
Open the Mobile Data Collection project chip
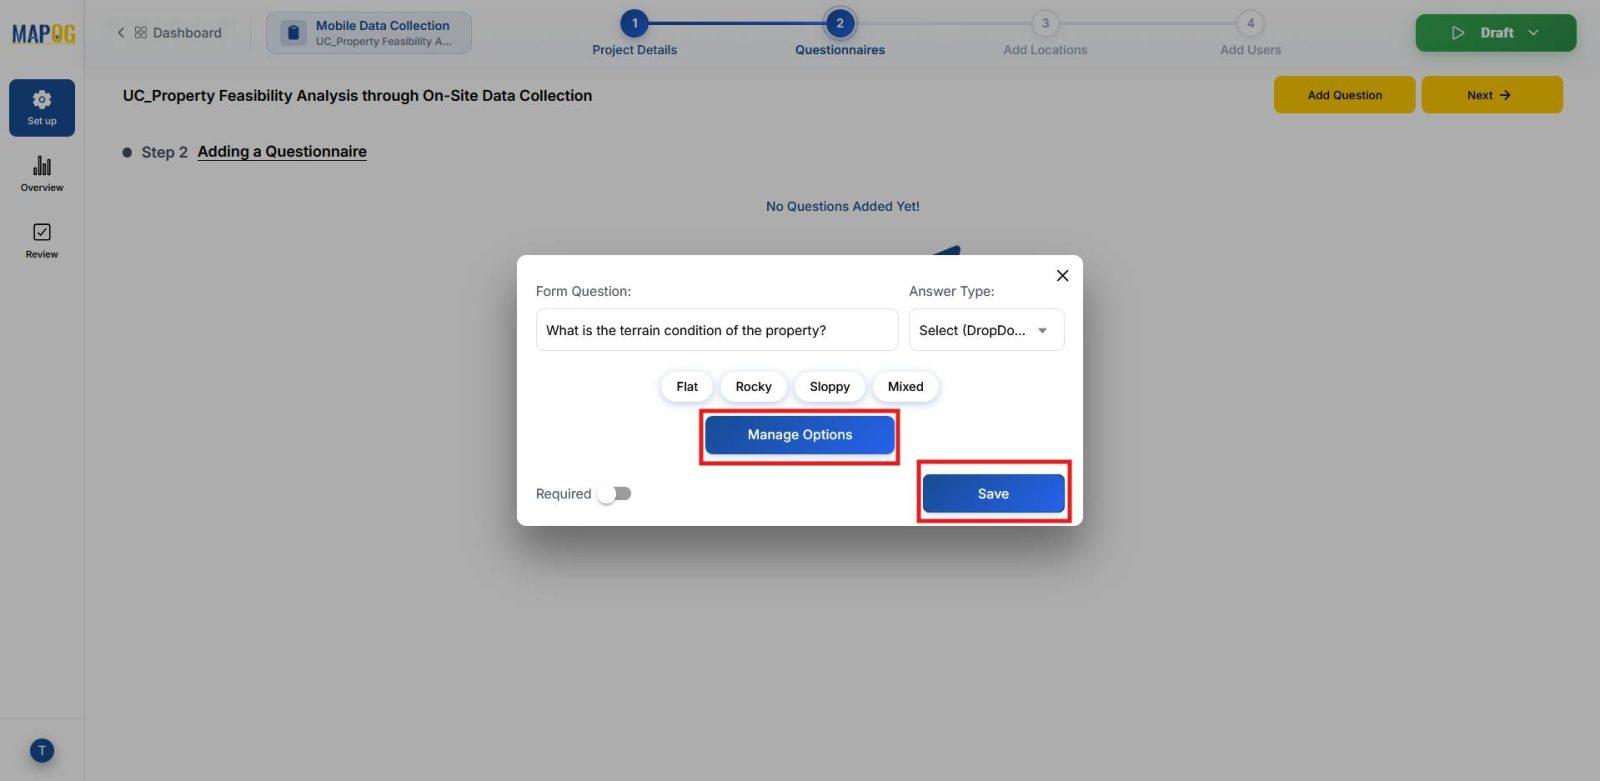coord(369,33)
